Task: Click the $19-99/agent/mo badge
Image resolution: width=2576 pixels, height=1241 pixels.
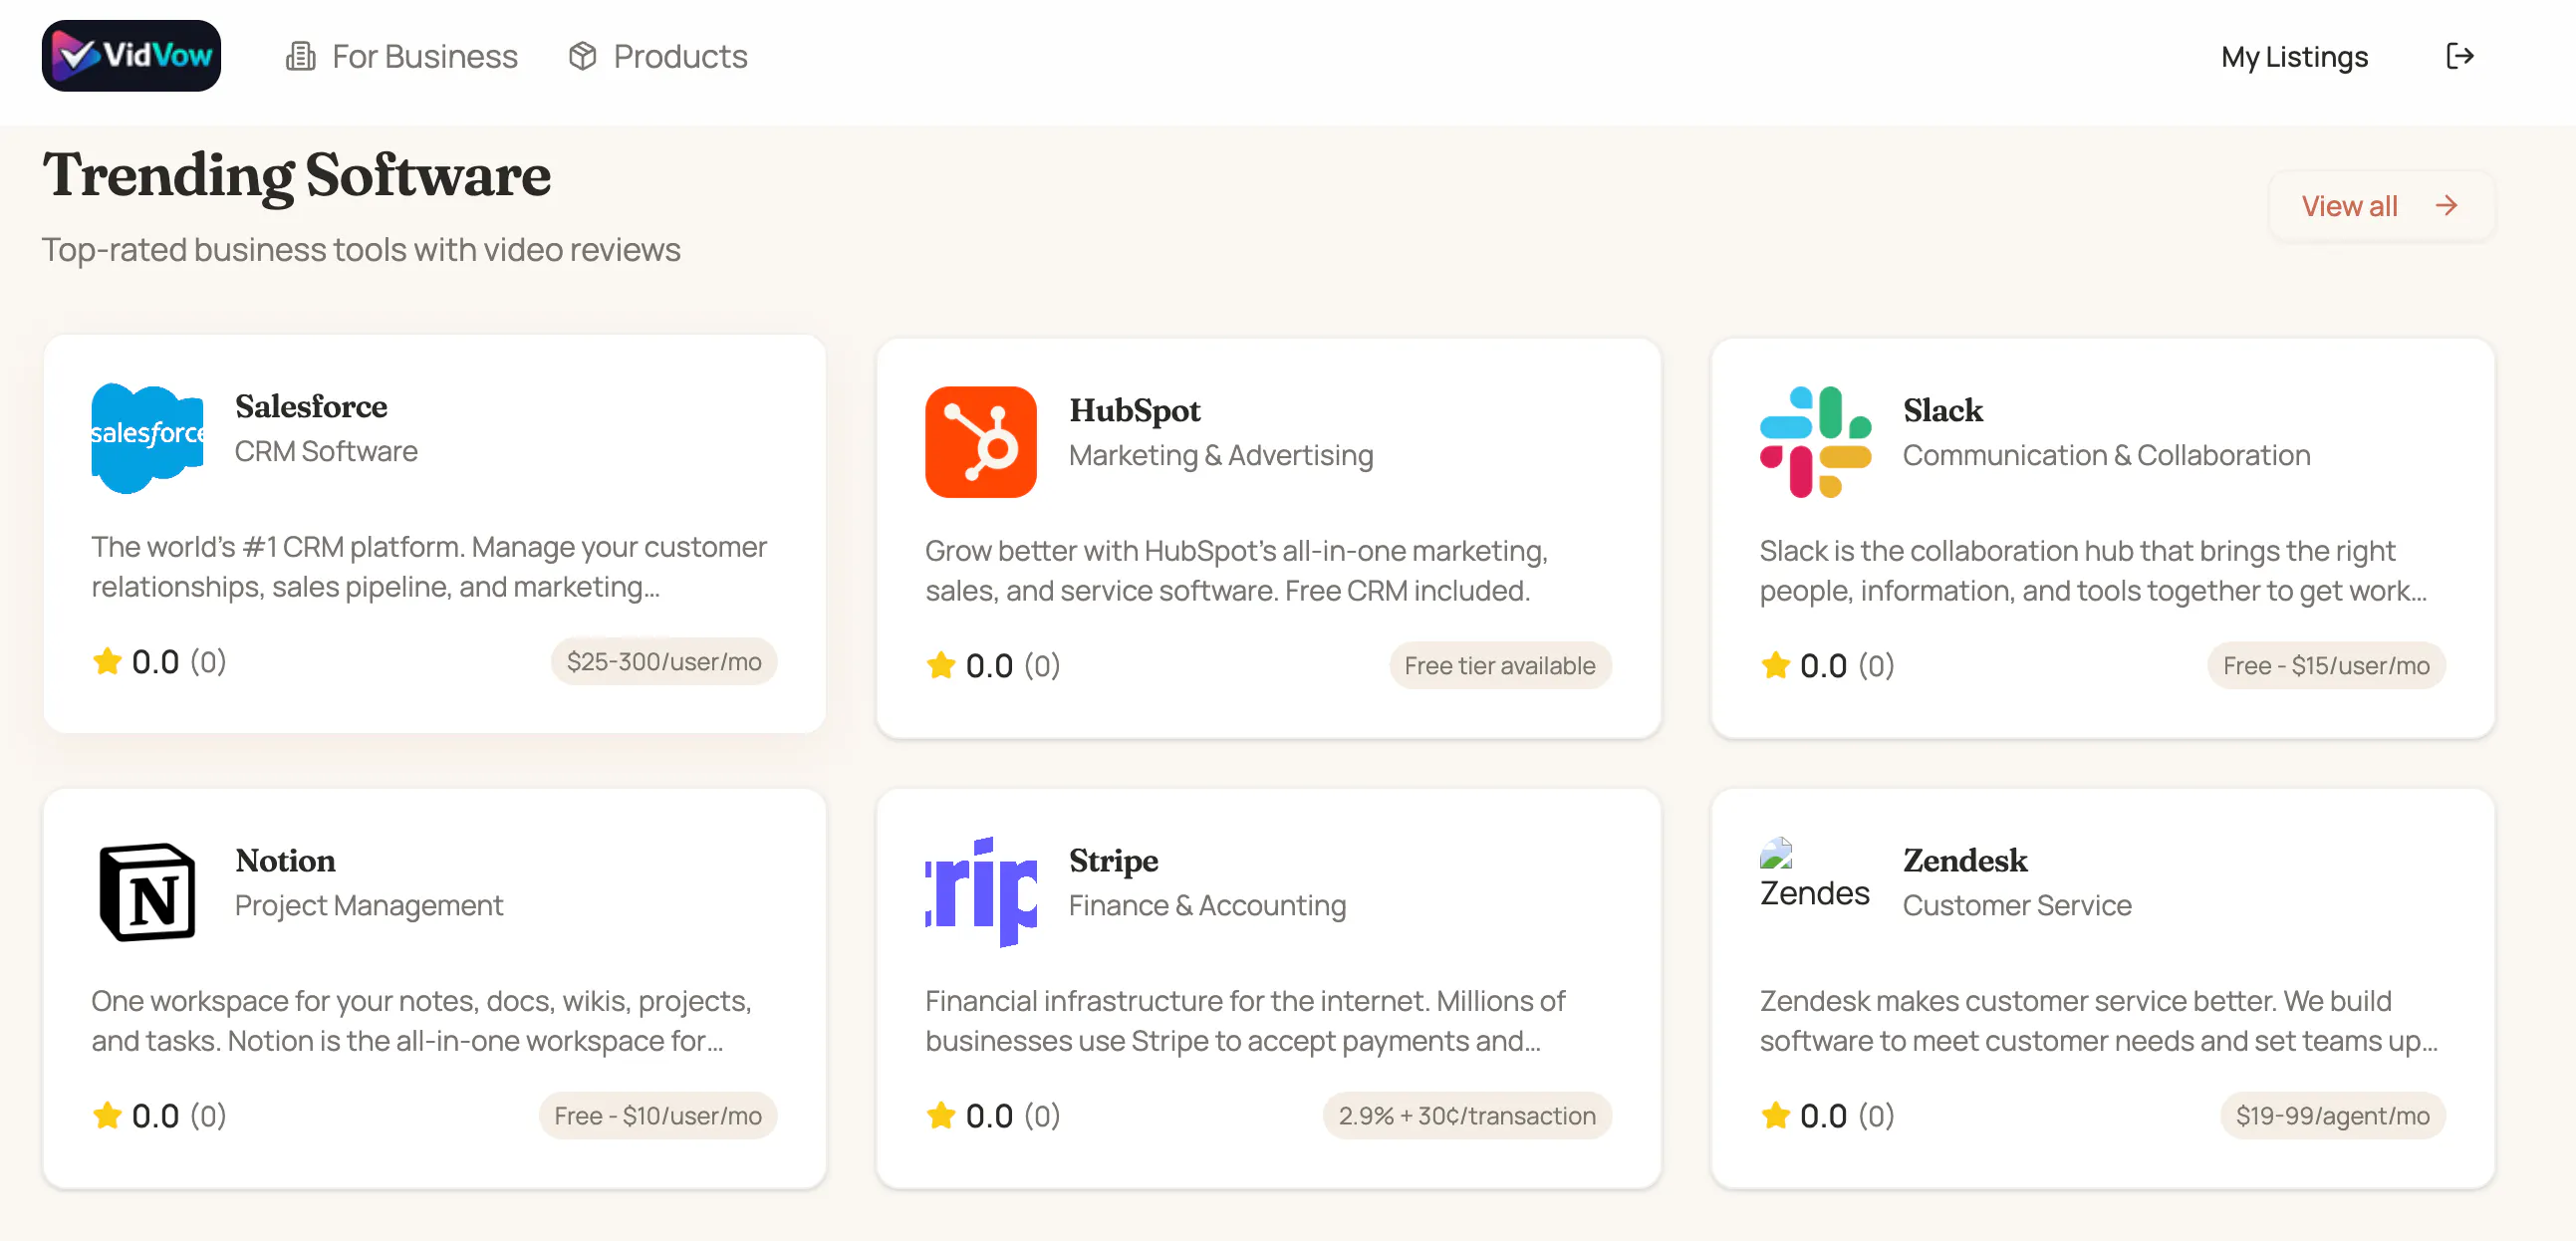Action: tap(2333, 1115)
